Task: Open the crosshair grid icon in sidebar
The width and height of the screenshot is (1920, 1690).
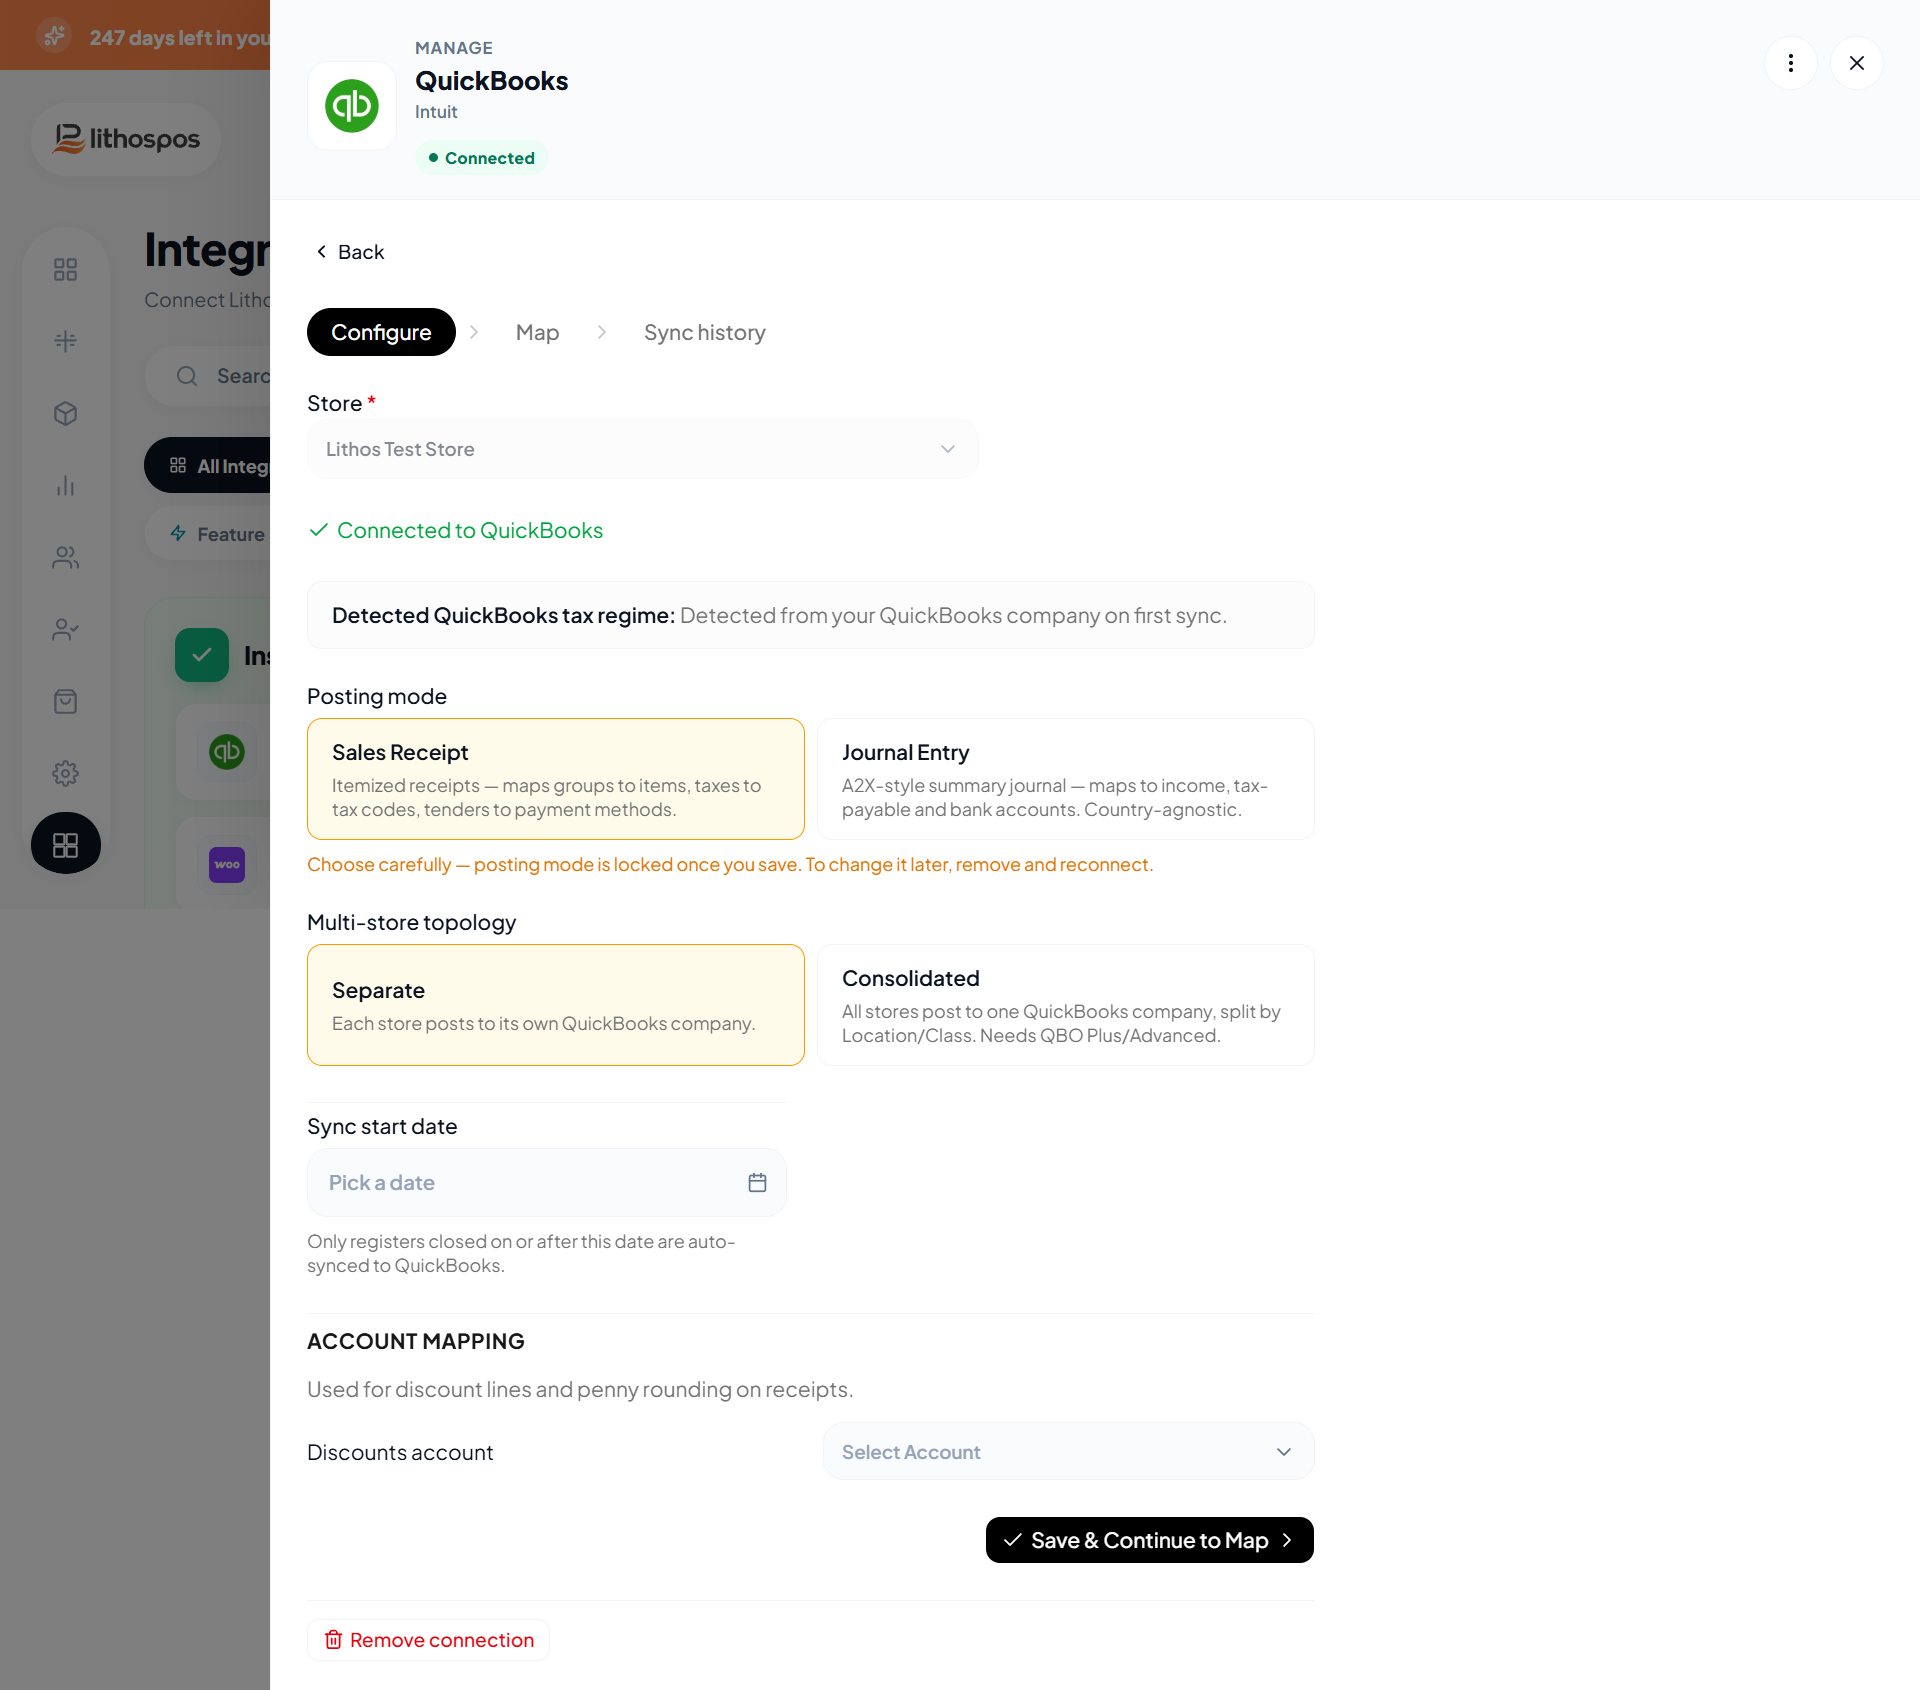Action: [66, 341]
